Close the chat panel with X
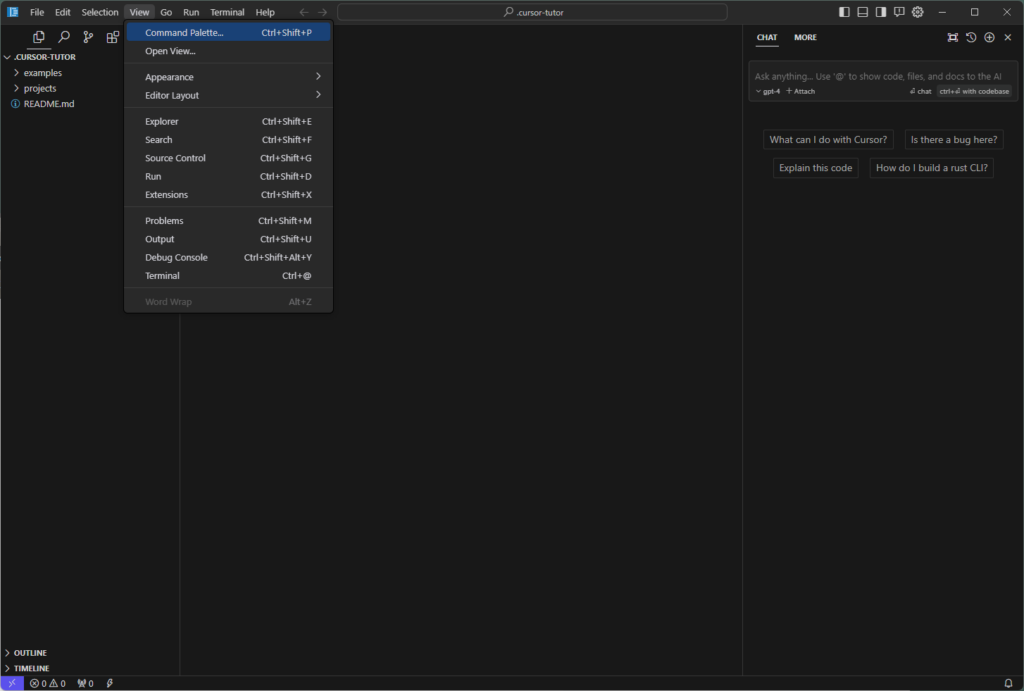1024x691 pixels. pos(1008,37)
